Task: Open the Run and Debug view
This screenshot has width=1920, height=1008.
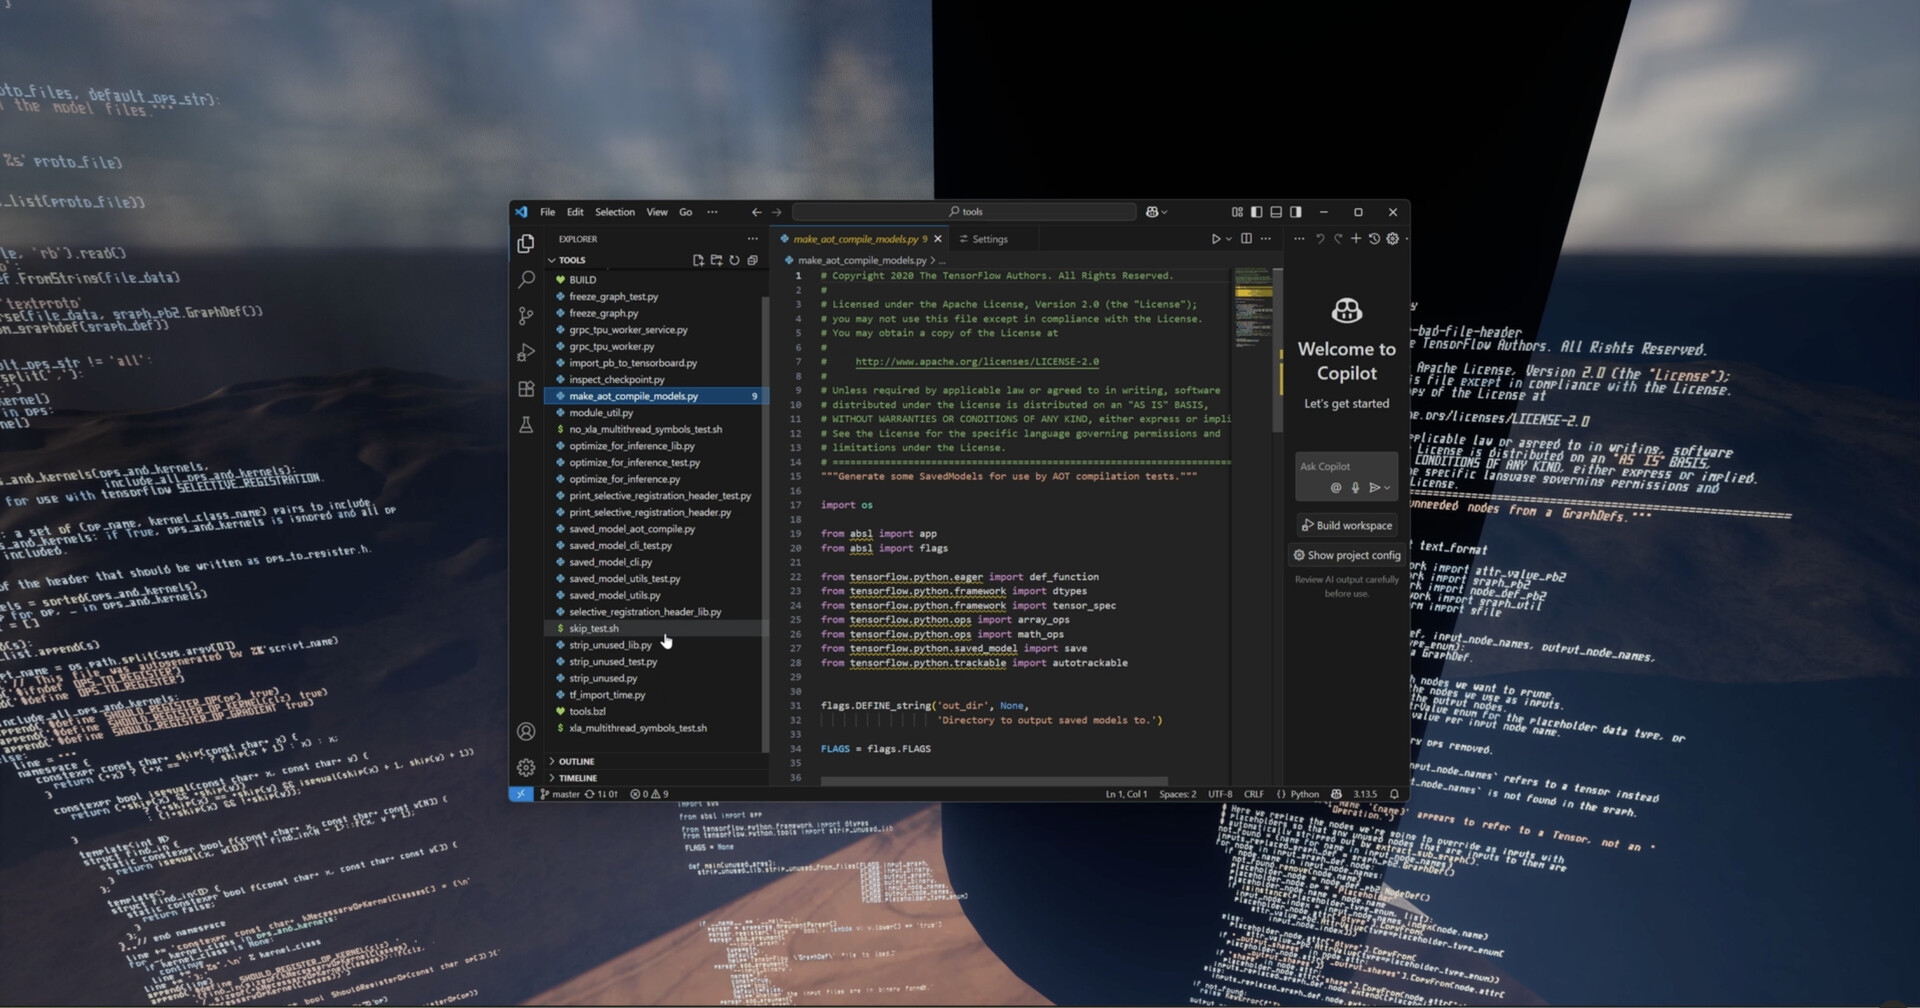Action: 526,353
